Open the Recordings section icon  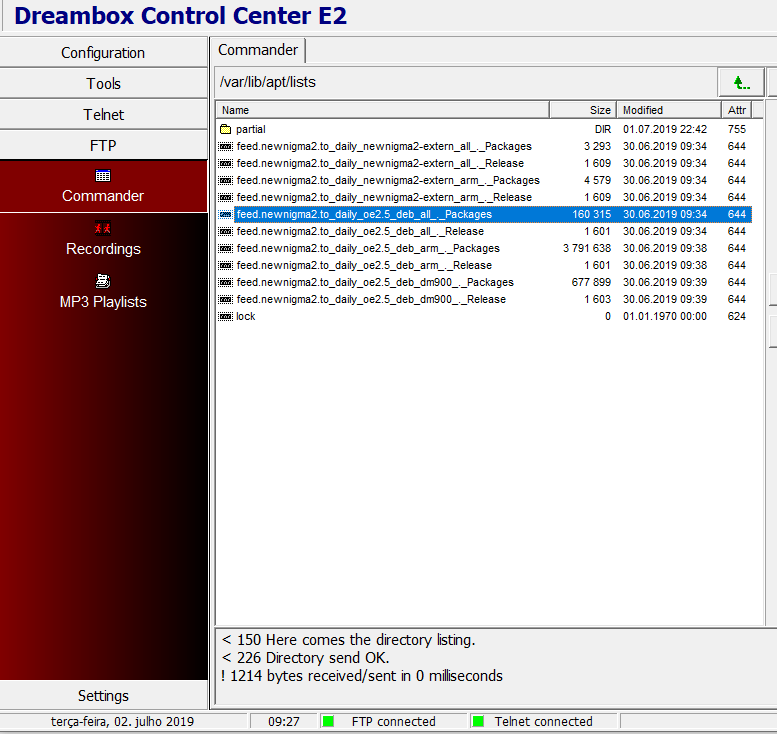coord(103,229)
